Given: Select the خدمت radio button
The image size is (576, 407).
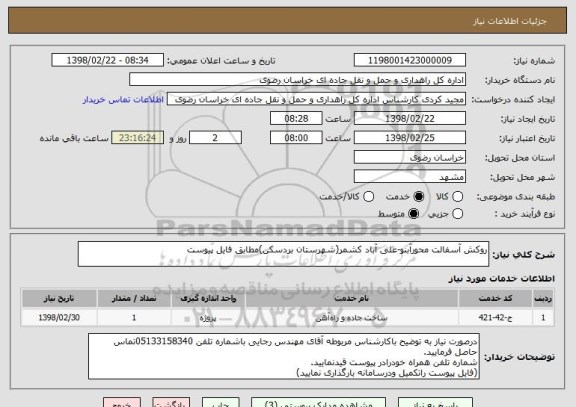Looking at the screenshot, I should (419, 197).
